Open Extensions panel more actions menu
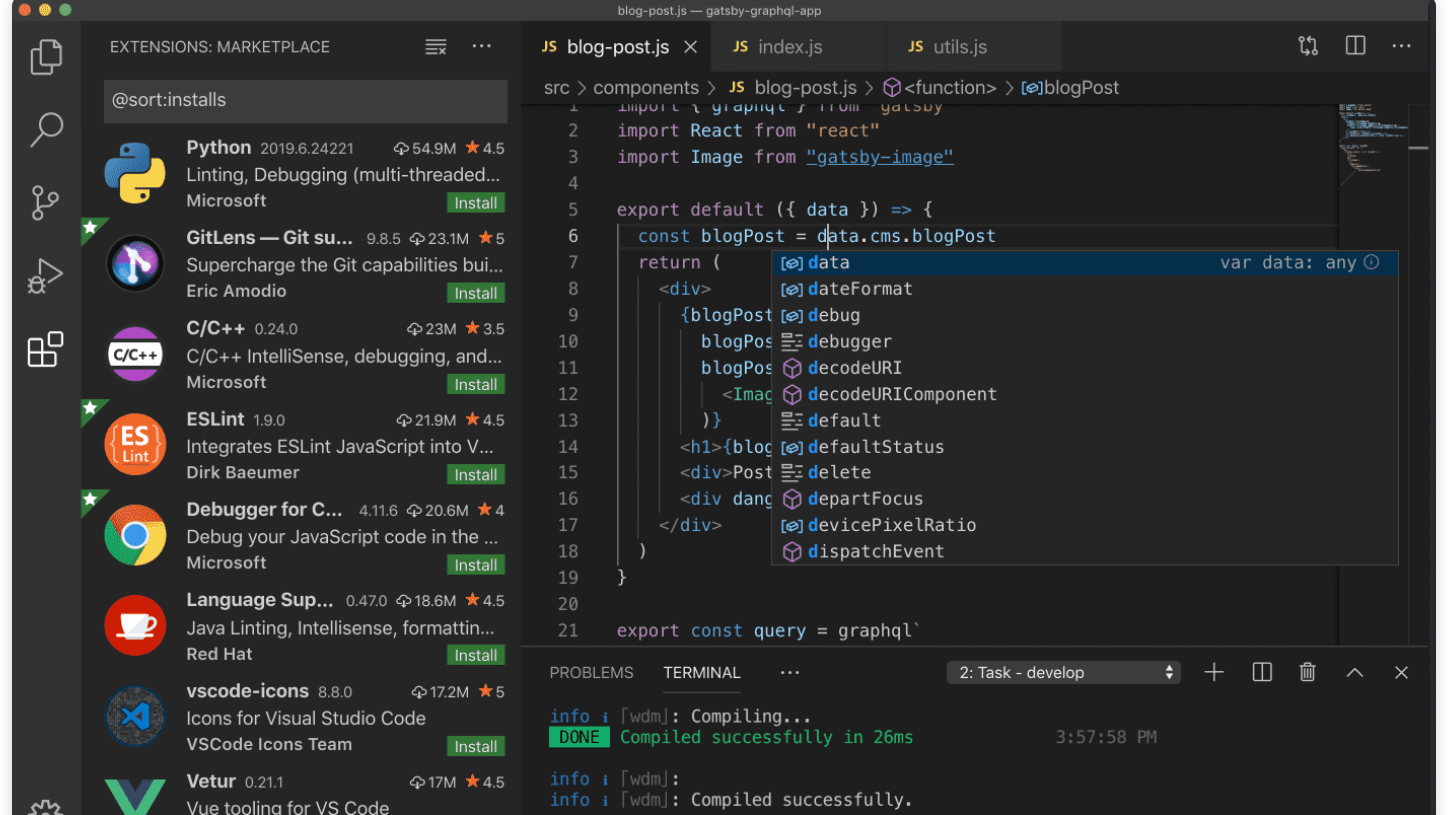Image resolution: width=1448 pixels, height=815 pixels. tap(482, 46)
